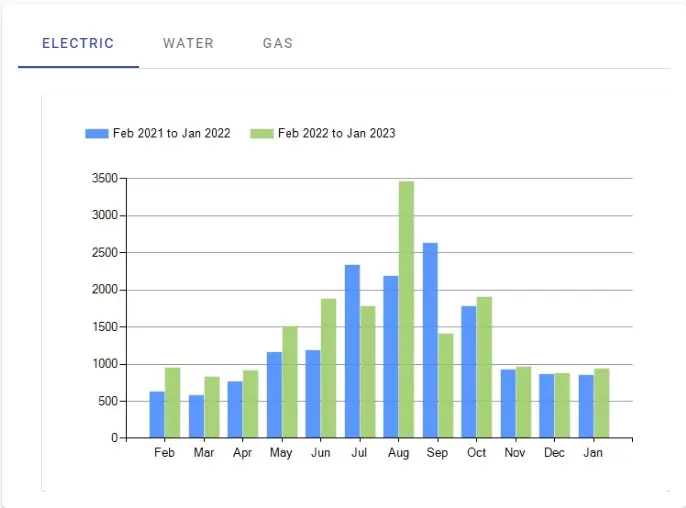Select the blue February bar
Screen dimensions: 686x508
[157, 414]
